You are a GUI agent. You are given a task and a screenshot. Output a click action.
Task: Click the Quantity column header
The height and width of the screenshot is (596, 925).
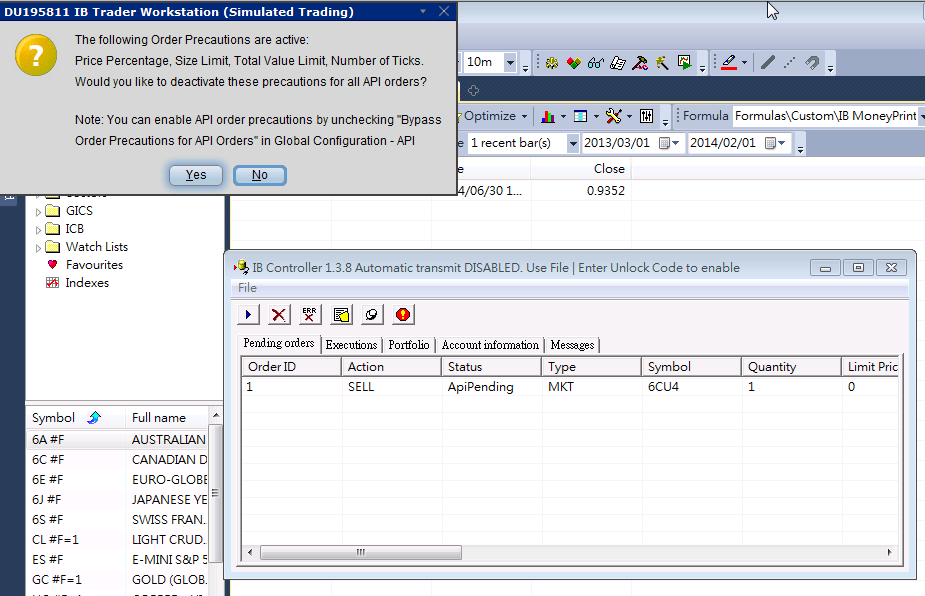pyautogui.click(x=792, y=367)
